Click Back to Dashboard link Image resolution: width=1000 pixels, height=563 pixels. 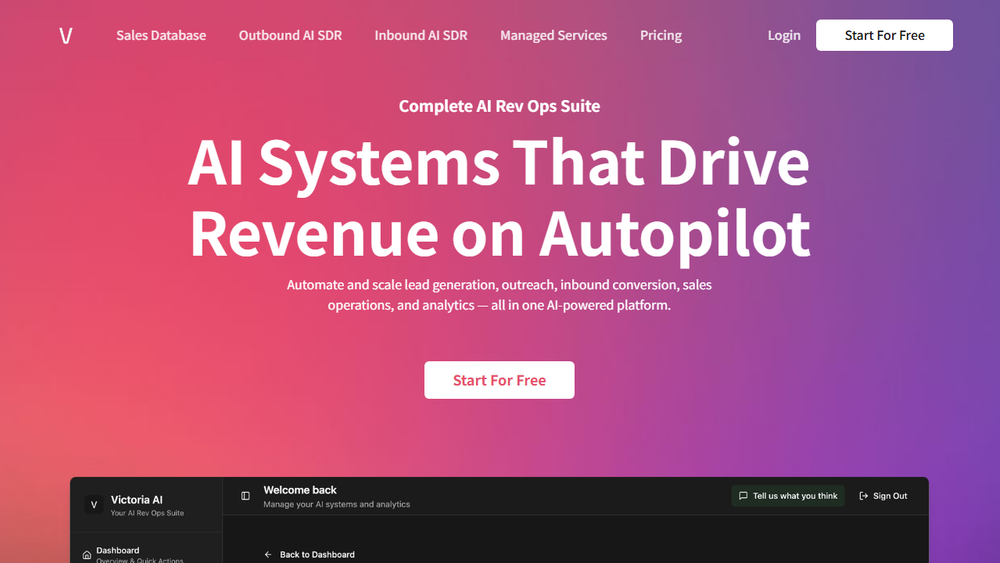tap(310, 555)
